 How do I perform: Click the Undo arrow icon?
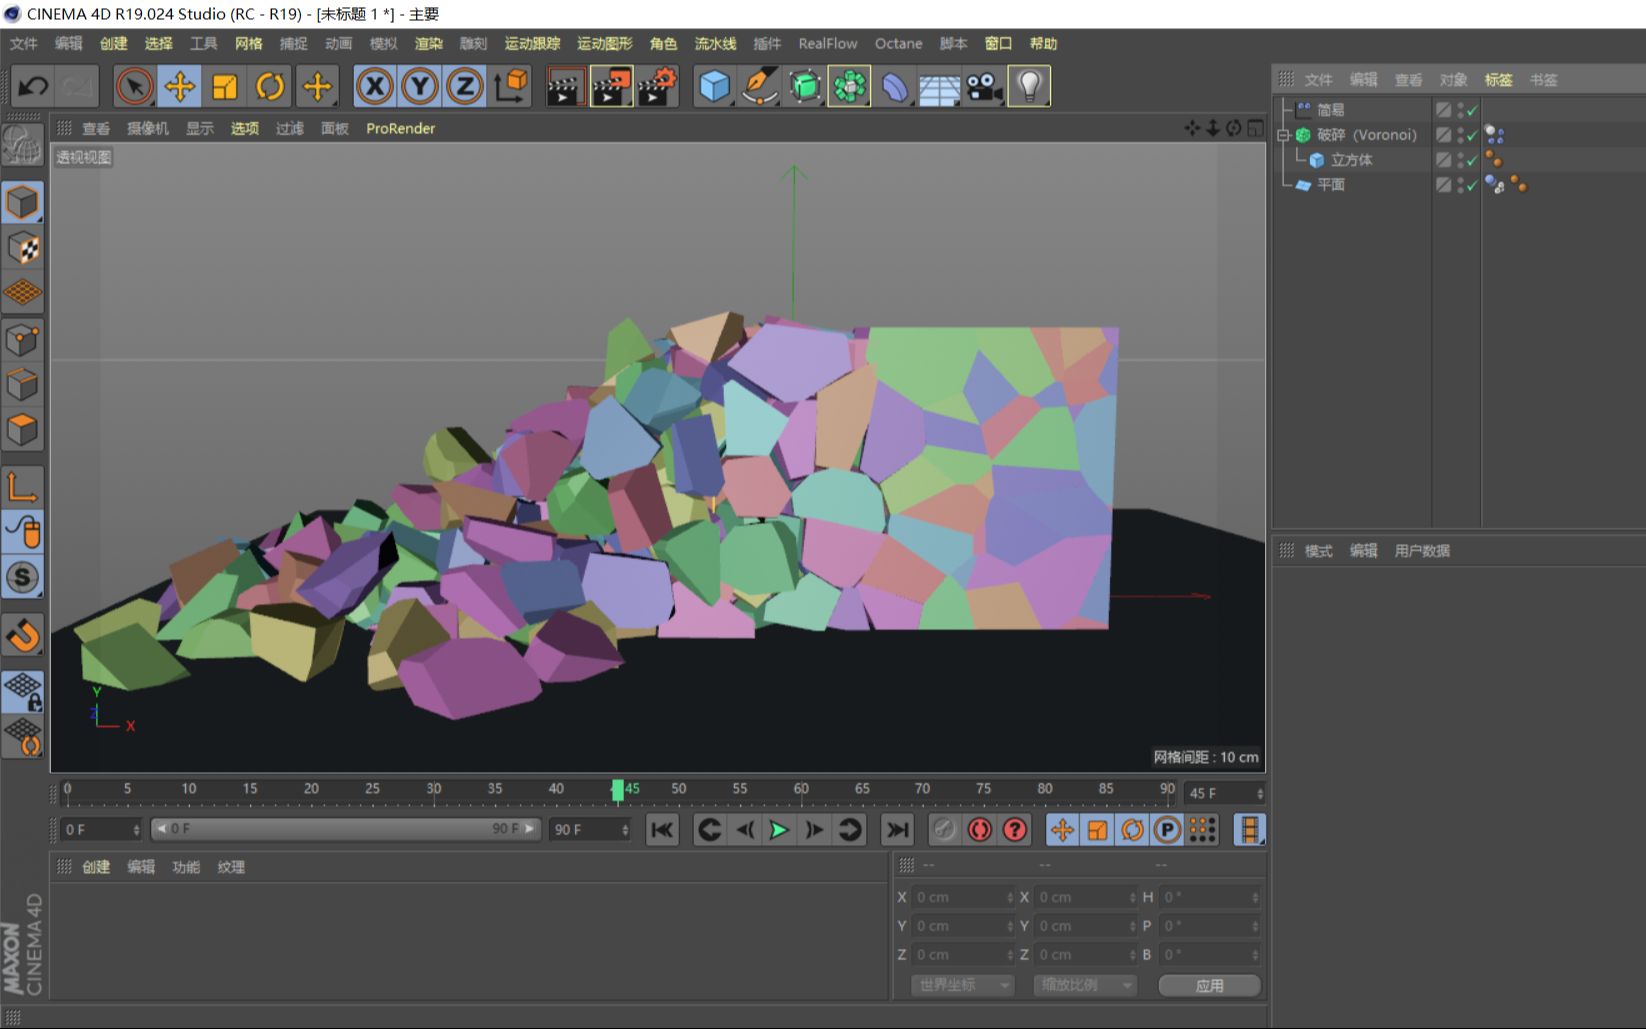(x=33, y=87)
